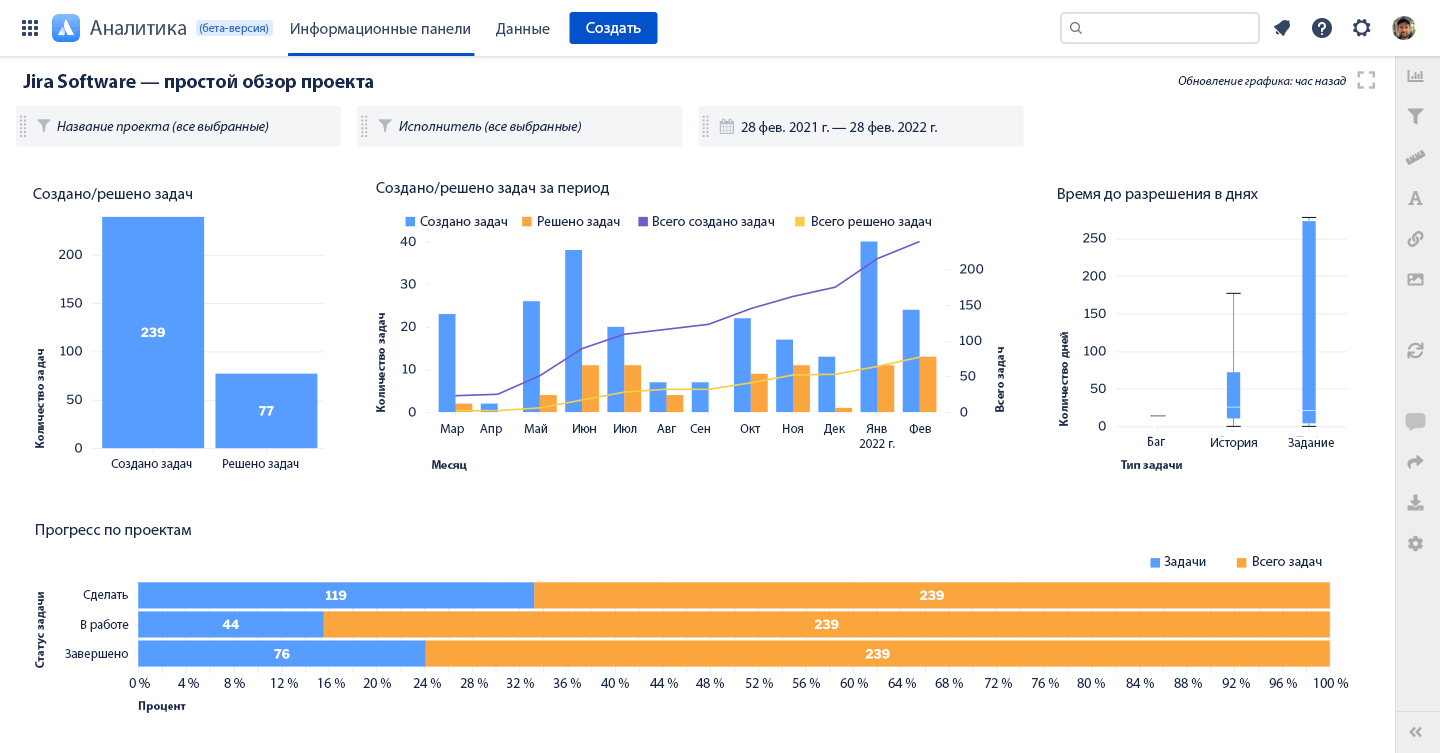
Task: Toggle 'Создано задач' legend series
Action: pyautogui.click(x=456, y=221)
